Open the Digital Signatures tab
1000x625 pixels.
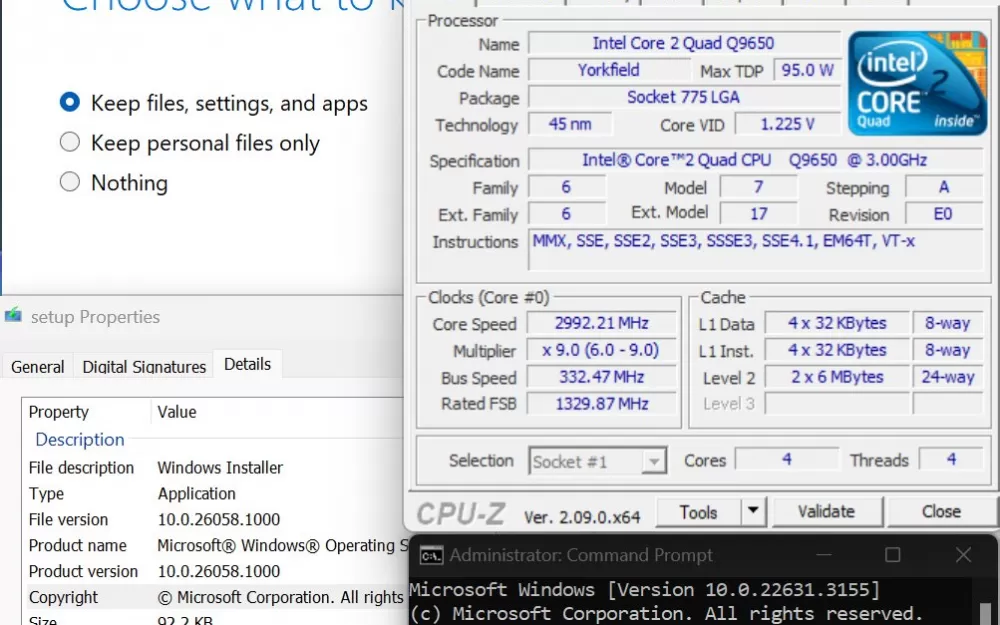144,366
